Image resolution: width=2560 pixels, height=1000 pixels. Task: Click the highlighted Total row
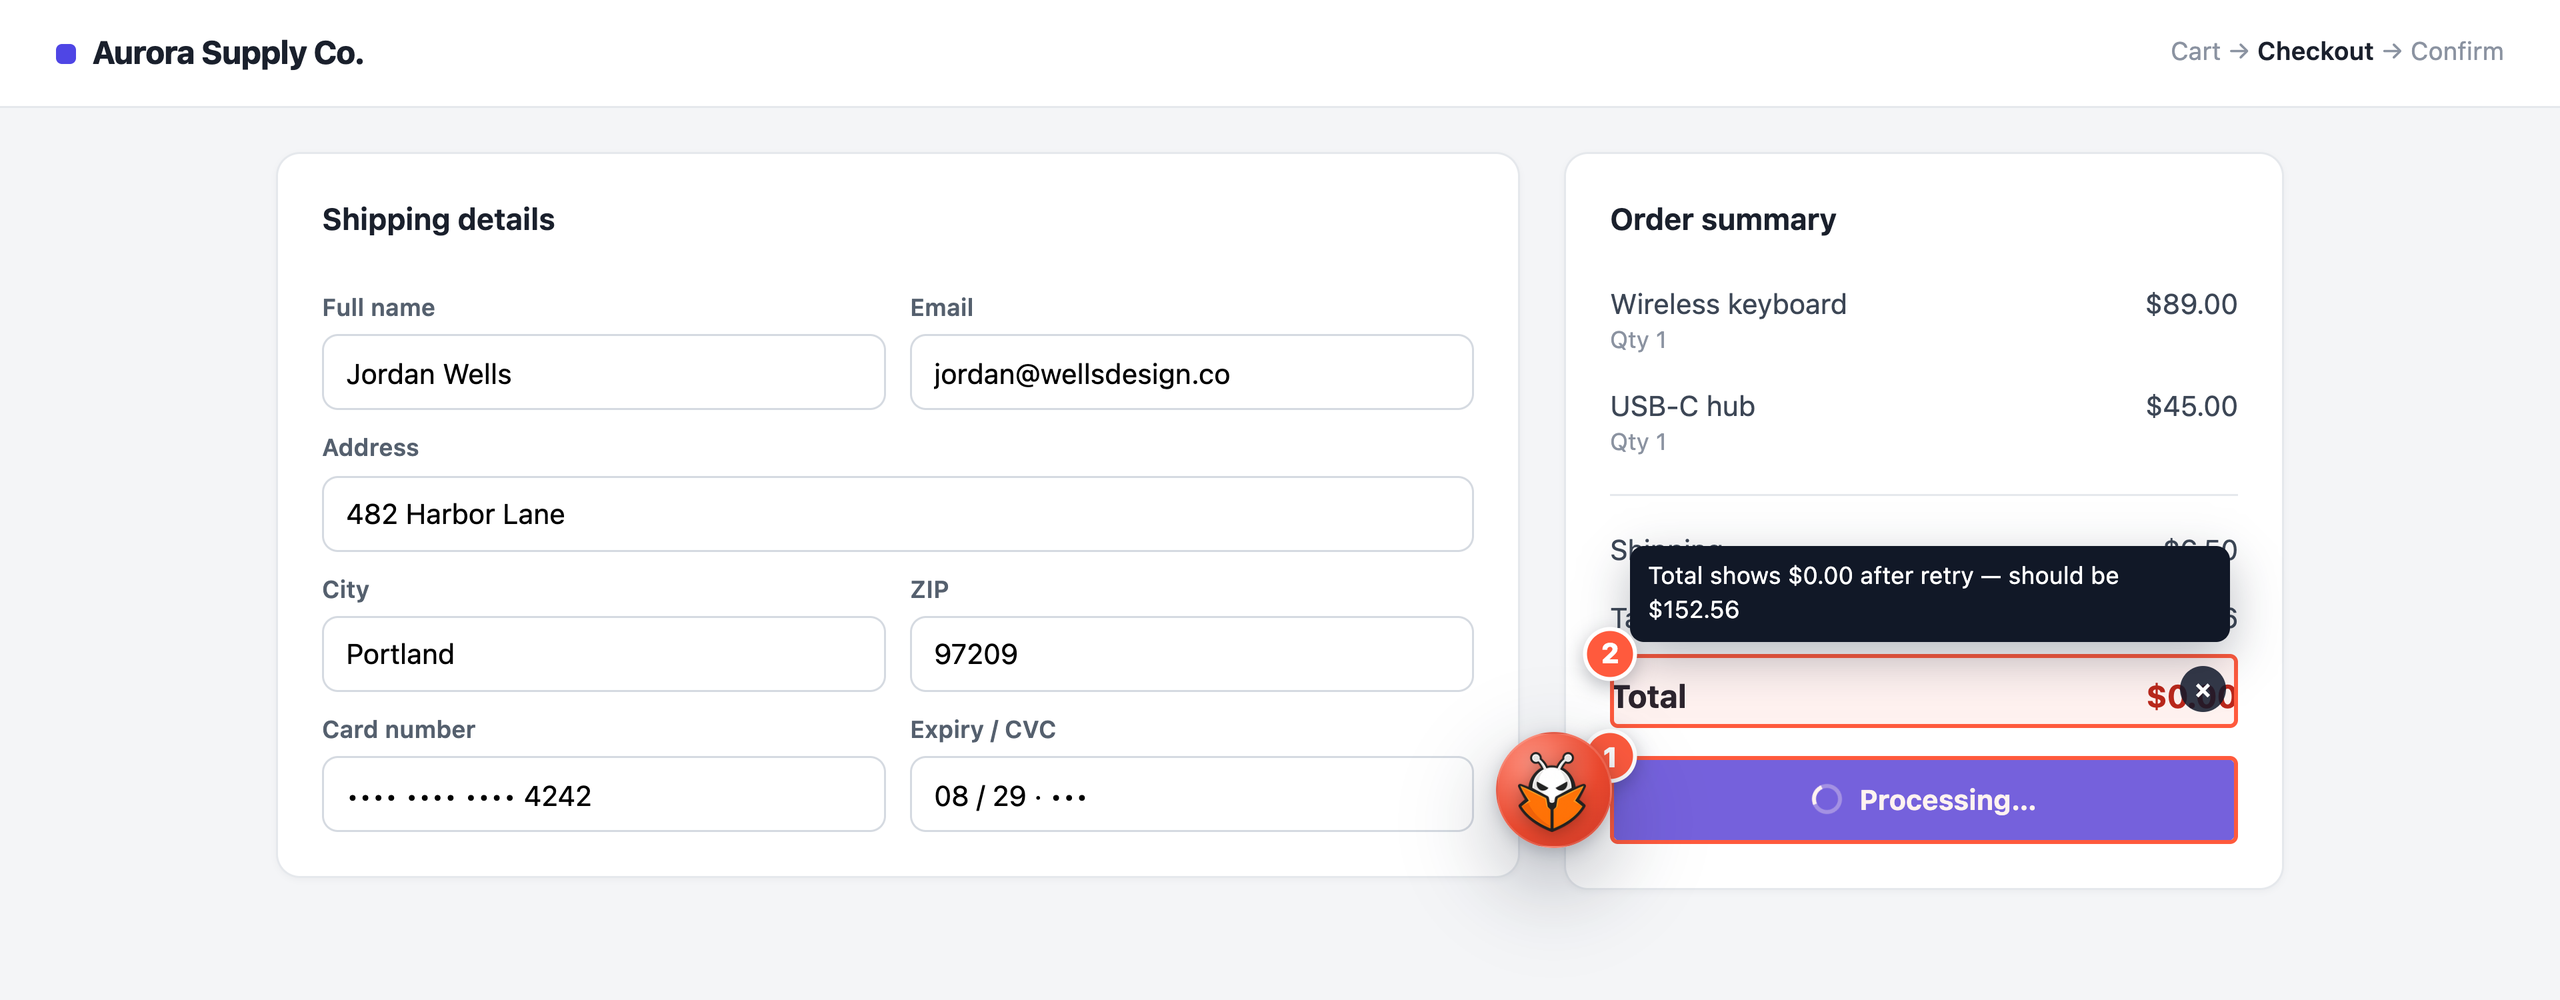pyautogui.click(x=1923, y=692)
